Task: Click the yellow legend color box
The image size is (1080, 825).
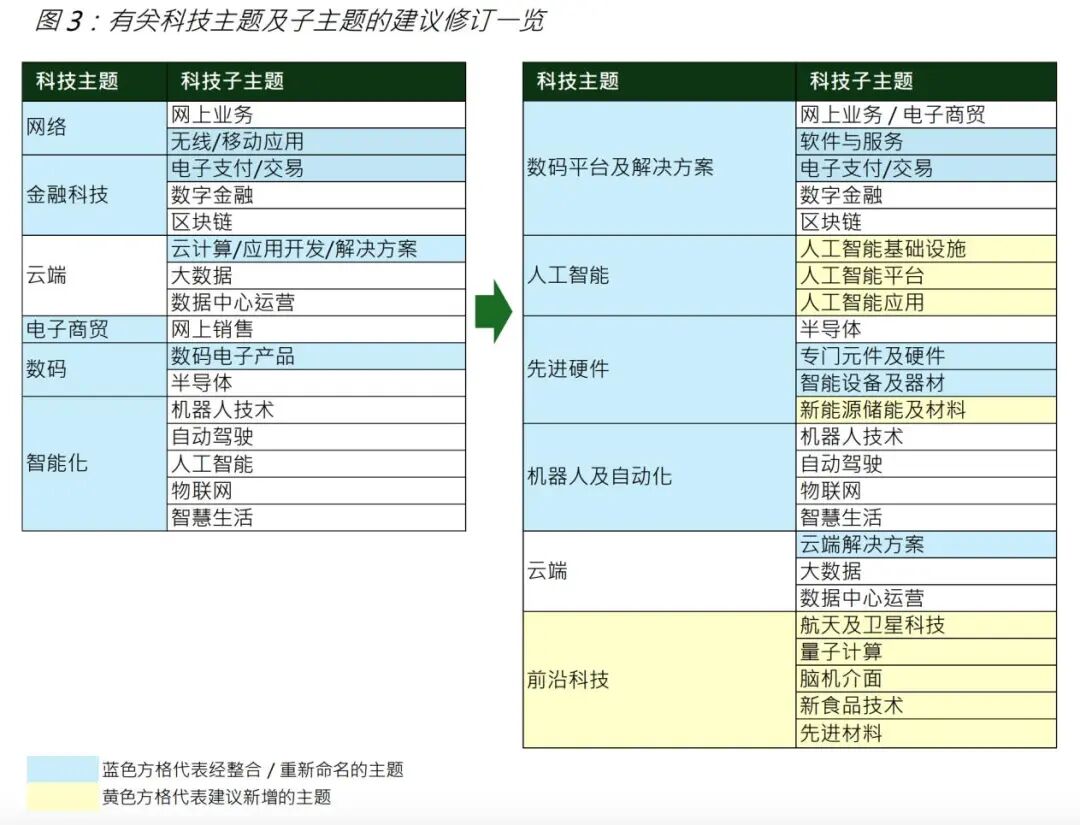Action: click(x=62, y=796)
